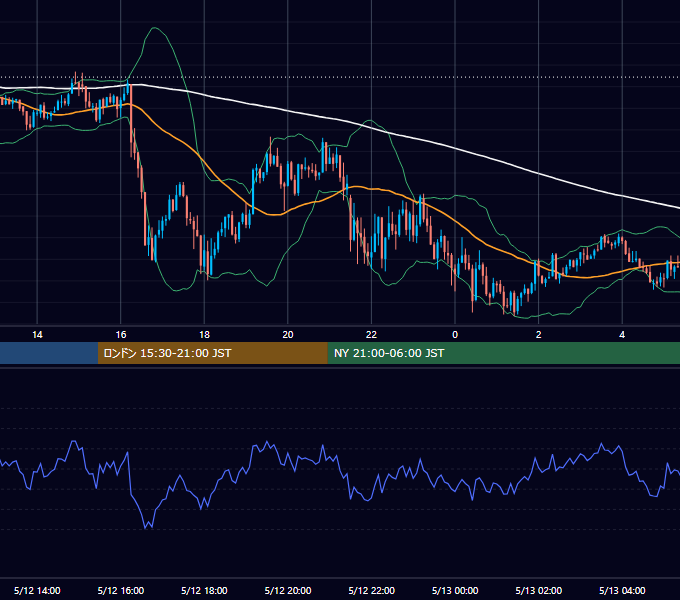Viewport: 680px width, 600px height.
Task: Click the blue session bar before London
Action: click(x=49, y=353)
